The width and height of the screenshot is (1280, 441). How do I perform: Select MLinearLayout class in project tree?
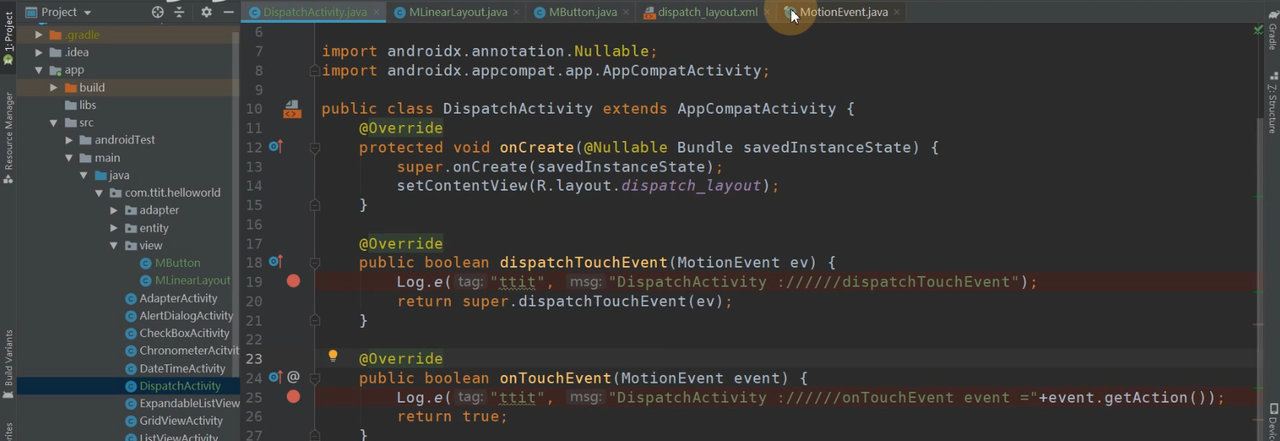pyautogui.click(x=184, y=280)
